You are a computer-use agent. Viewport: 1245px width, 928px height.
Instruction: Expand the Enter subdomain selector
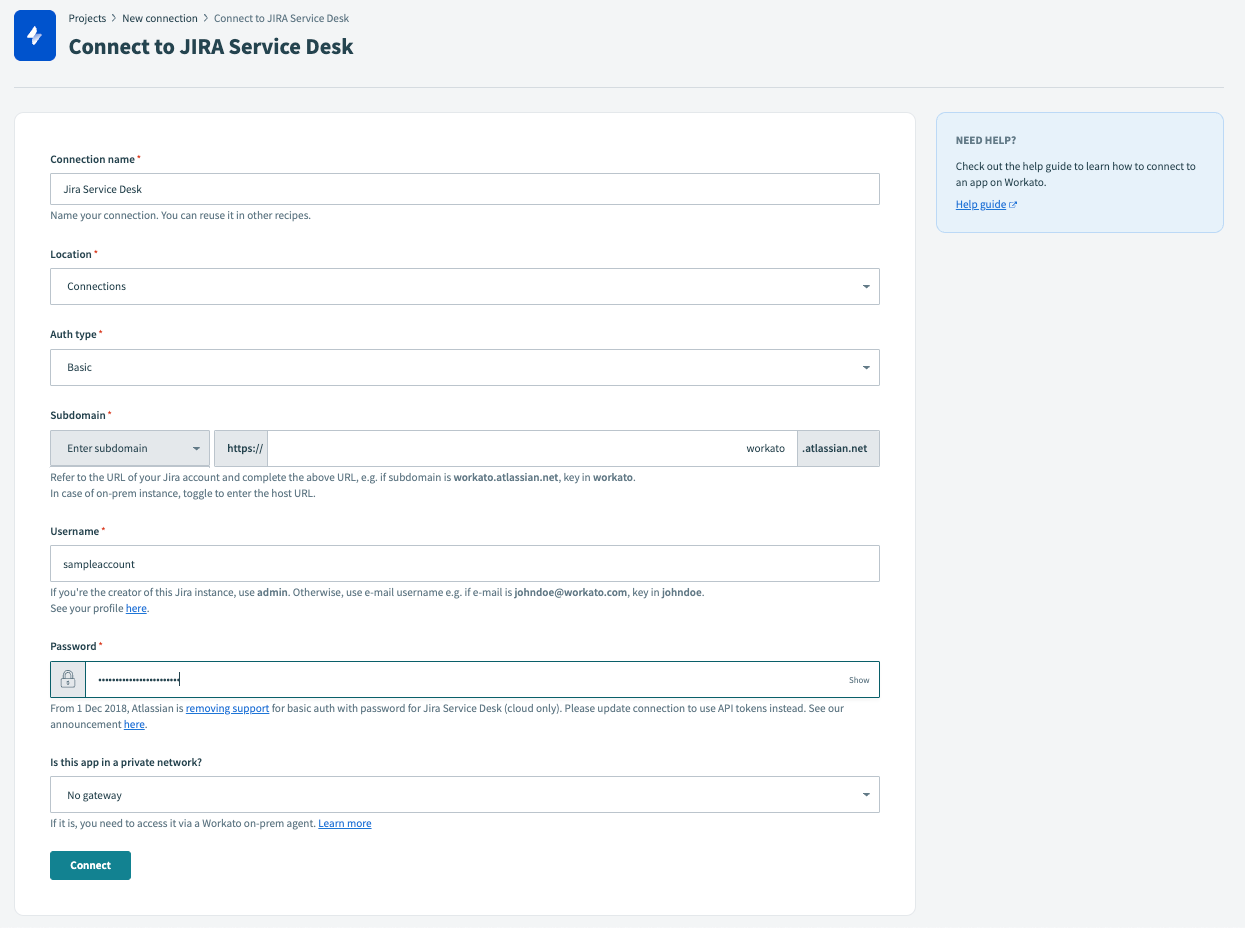(x=129, y=448)
